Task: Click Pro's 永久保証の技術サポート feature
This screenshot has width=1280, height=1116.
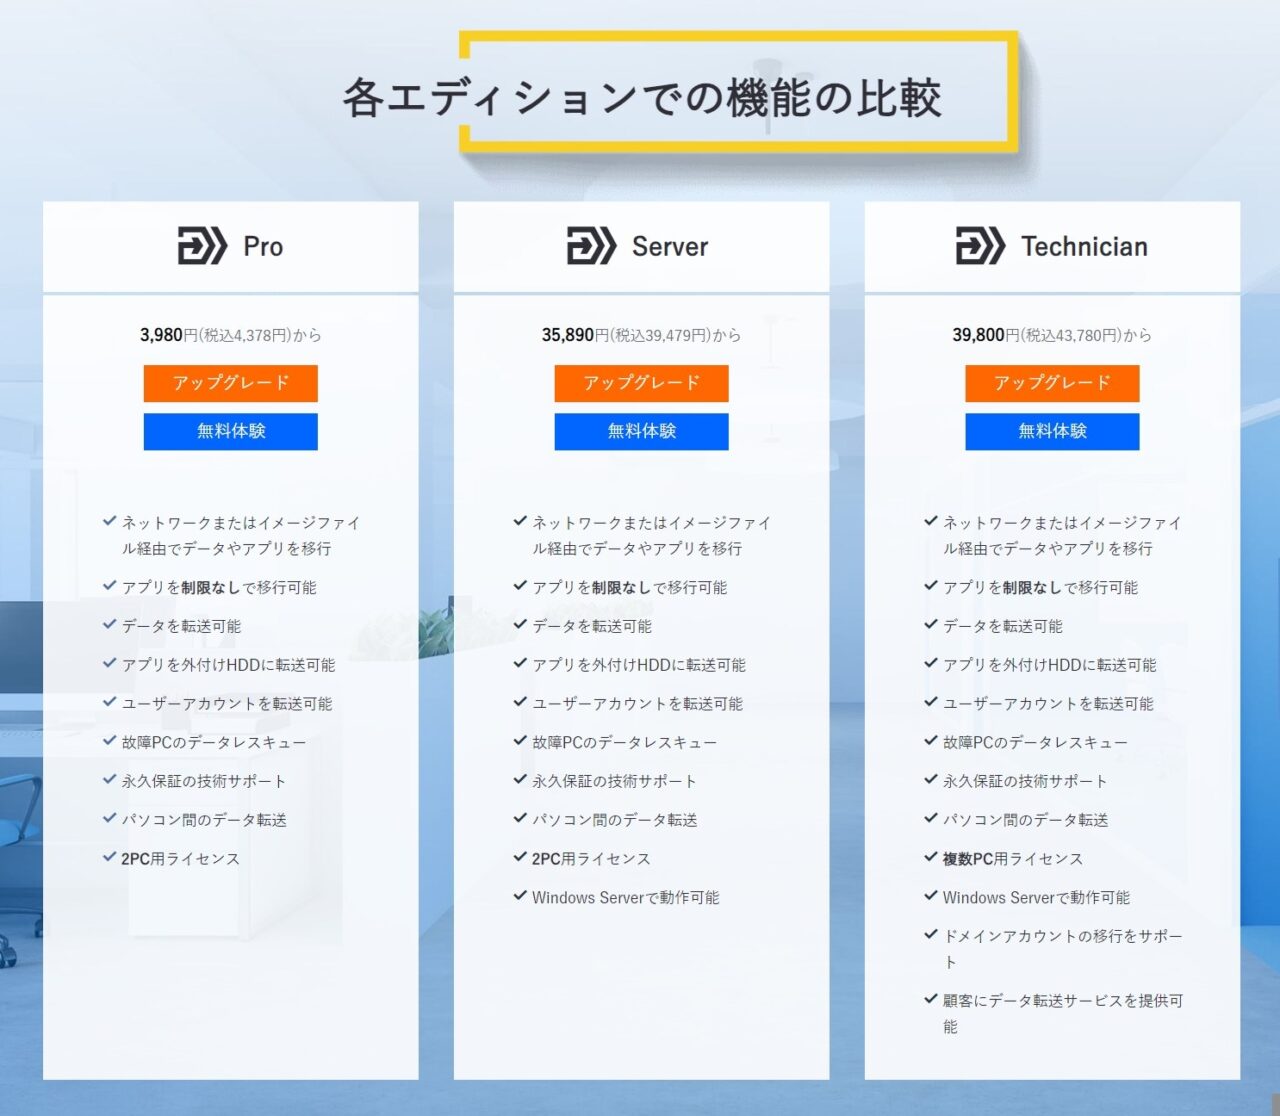Action: coord(203,781)
